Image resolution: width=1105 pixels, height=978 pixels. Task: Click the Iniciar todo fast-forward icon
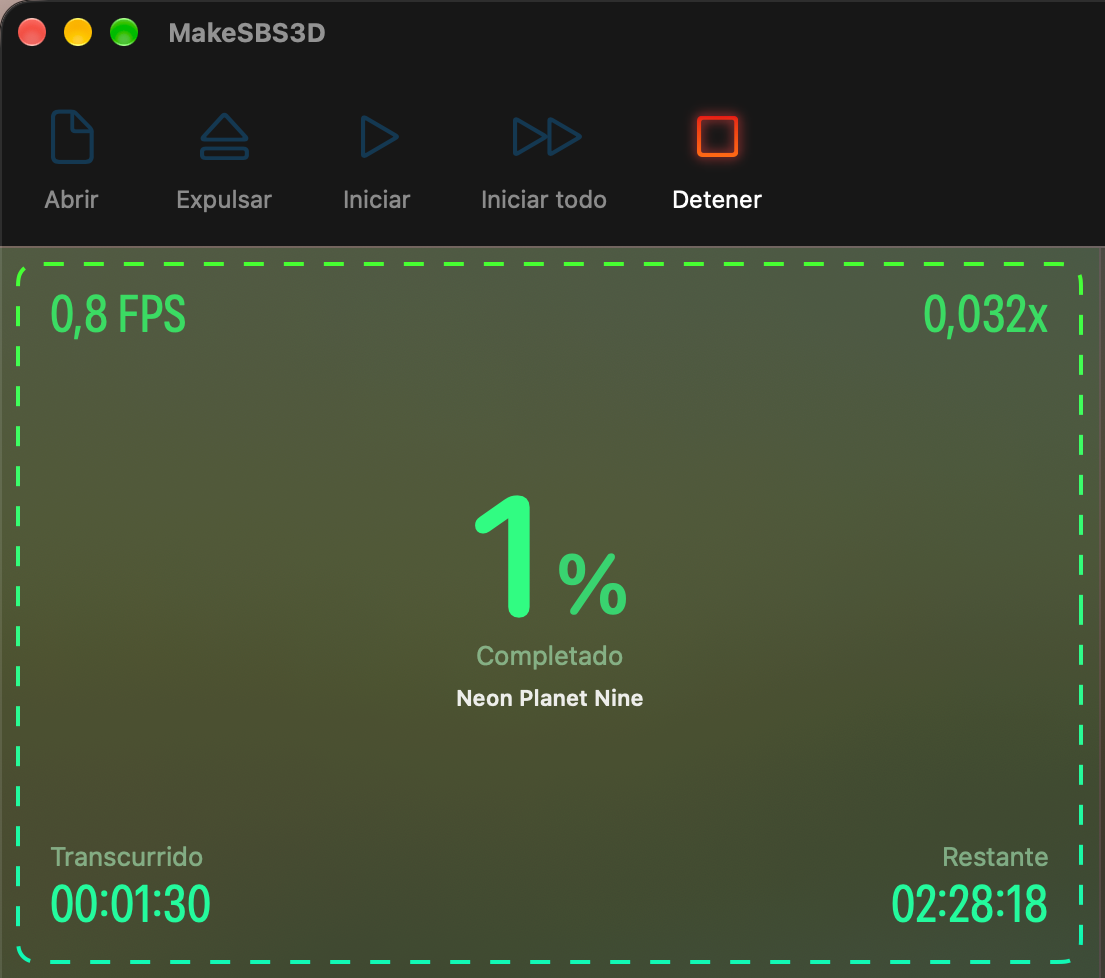[x=547, y=137]
